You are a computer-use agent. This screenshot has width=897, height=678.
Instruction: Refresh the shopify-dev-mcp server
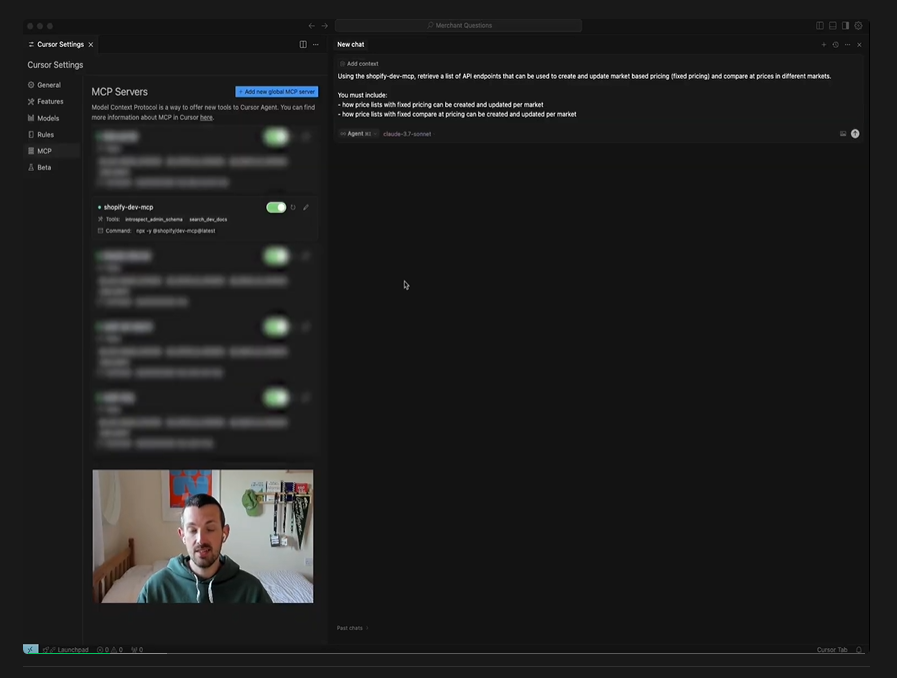(x=293, y=207)
